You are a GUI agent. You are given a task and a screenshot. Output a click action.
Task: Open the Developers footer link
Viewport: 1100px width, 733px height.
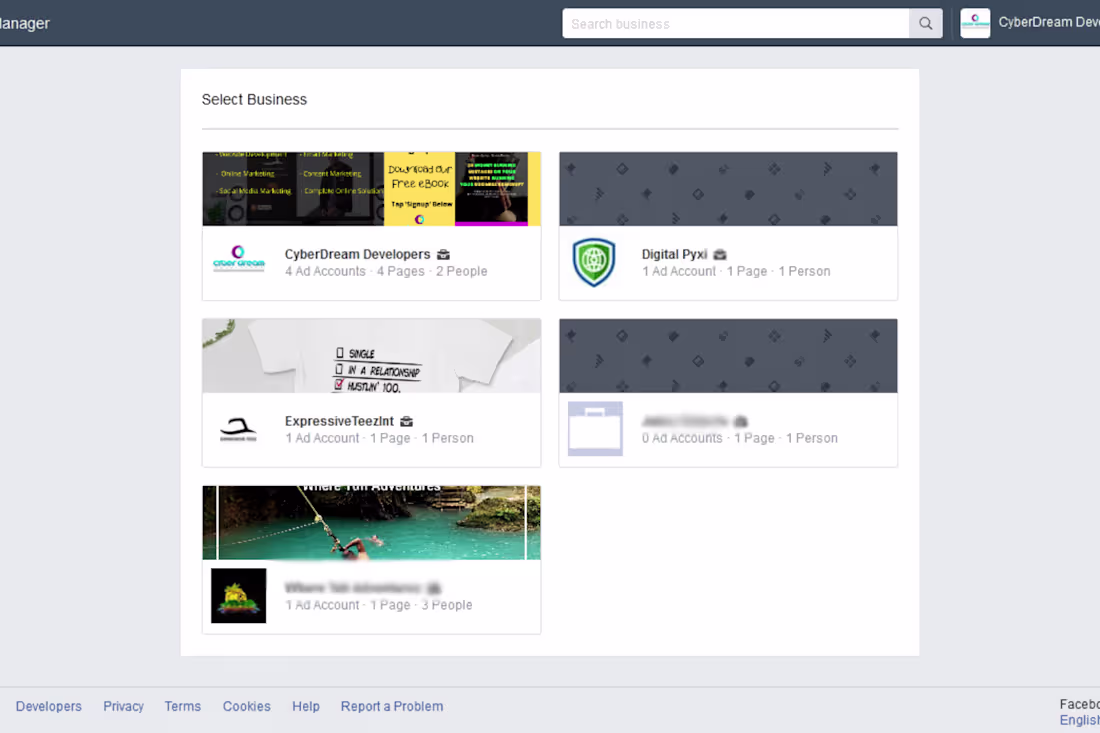[48, 706]
